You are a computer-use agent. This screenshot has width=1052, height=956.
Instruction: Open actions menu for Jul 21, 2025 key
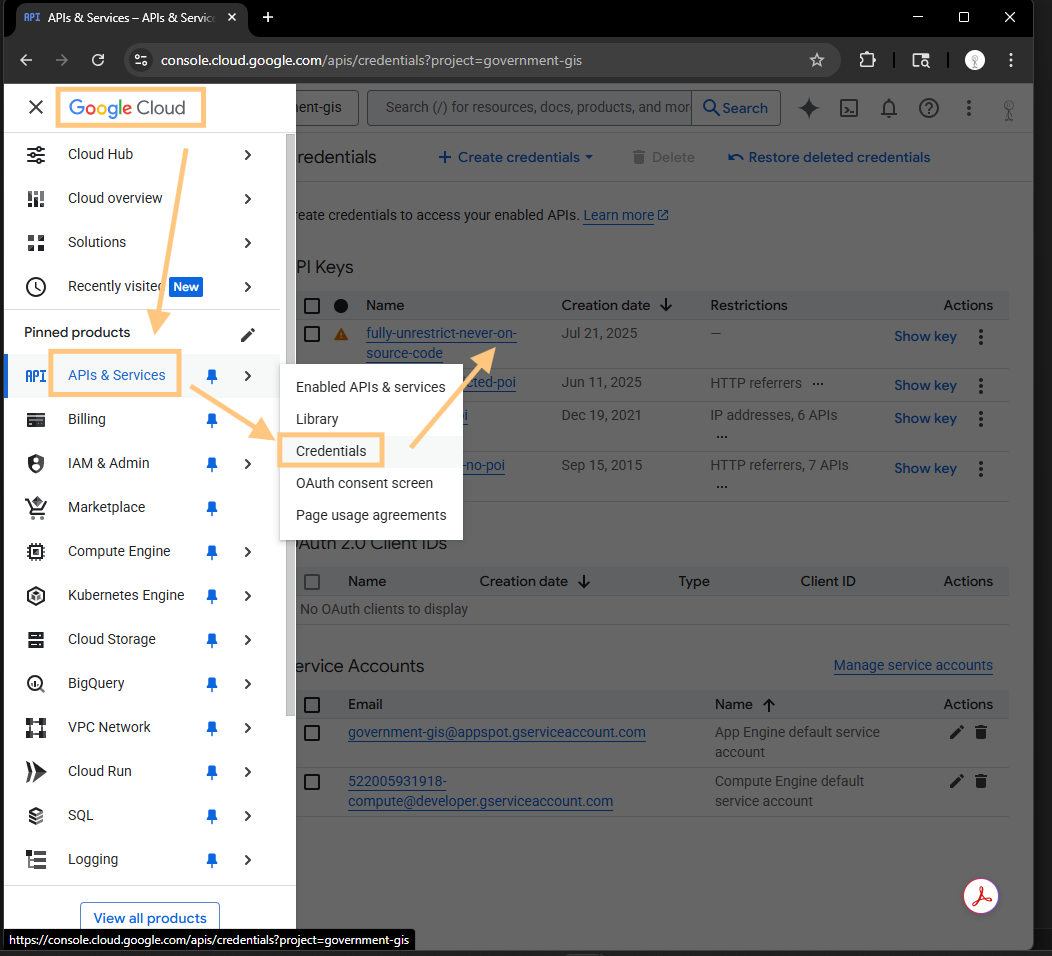tap(981, 337)
